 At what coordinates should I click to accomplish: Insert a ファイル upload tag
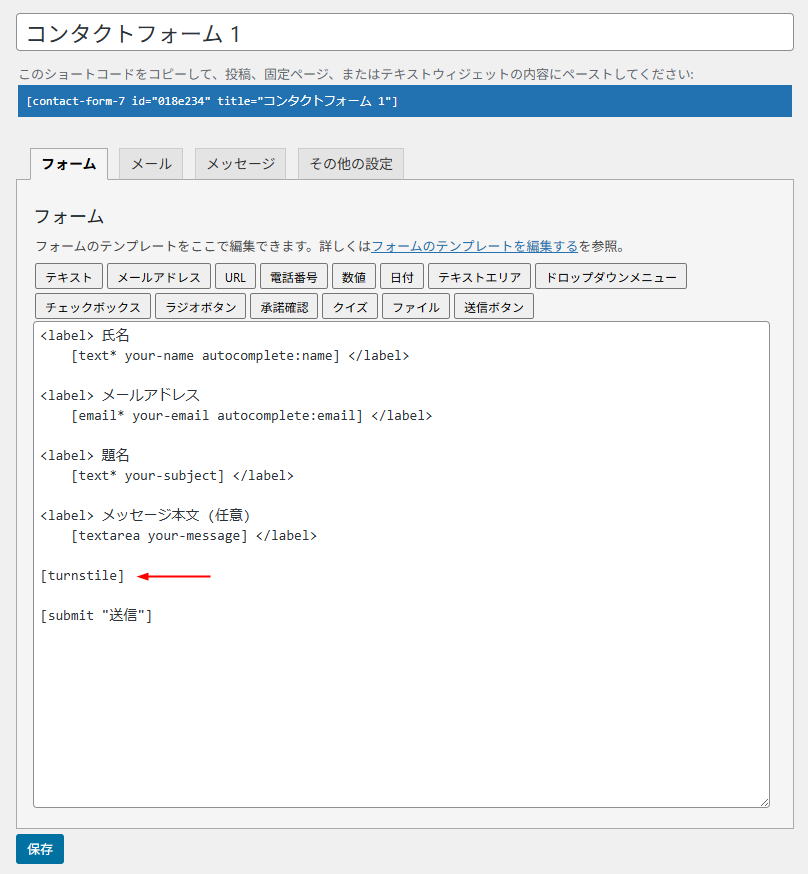click(x=416, y=307)
